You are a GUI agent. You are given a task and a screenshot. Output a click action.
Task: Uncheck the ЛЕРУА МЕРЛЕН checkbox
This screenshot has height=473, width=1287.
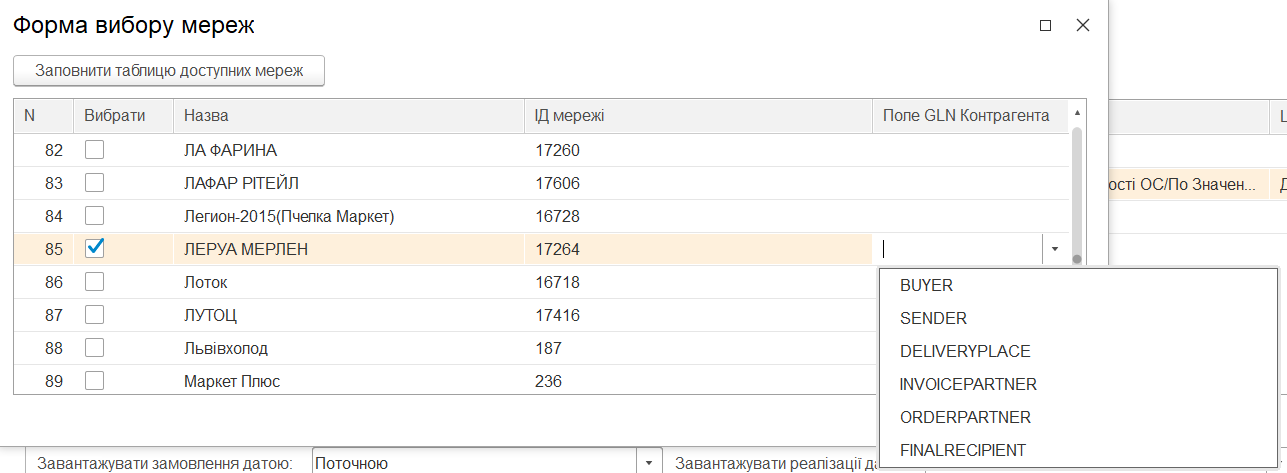94,249
